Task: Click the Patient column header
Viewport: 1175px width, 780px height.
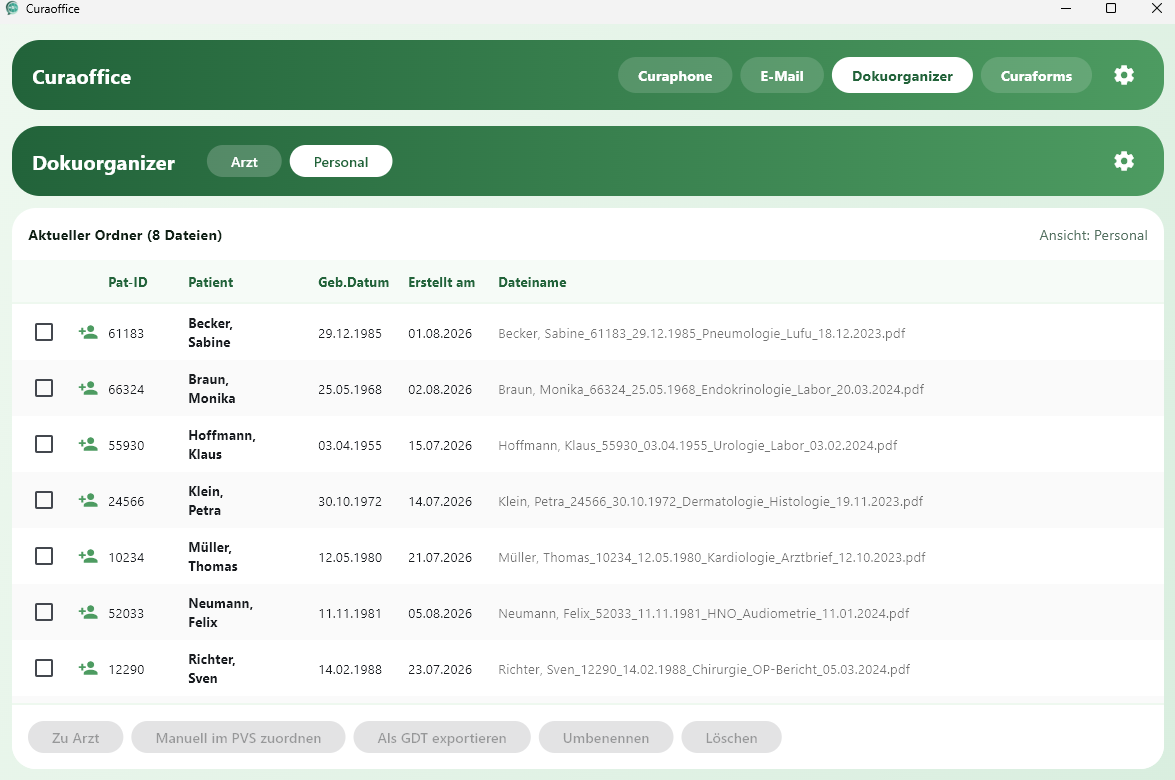Action: [x=211, y=282]
